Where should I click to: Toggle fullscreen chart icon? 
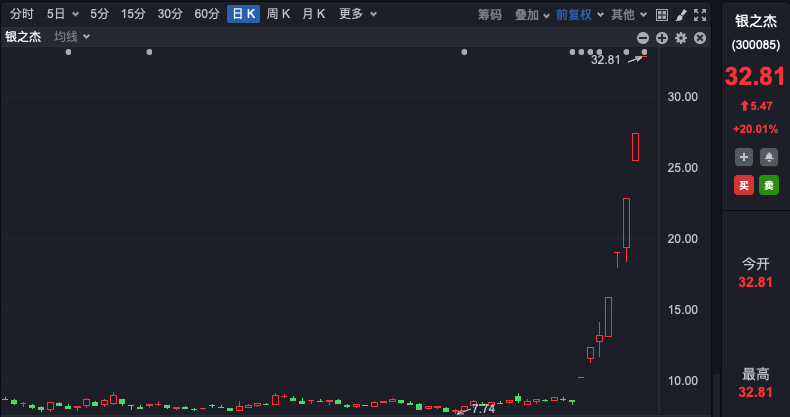point(700,15)
